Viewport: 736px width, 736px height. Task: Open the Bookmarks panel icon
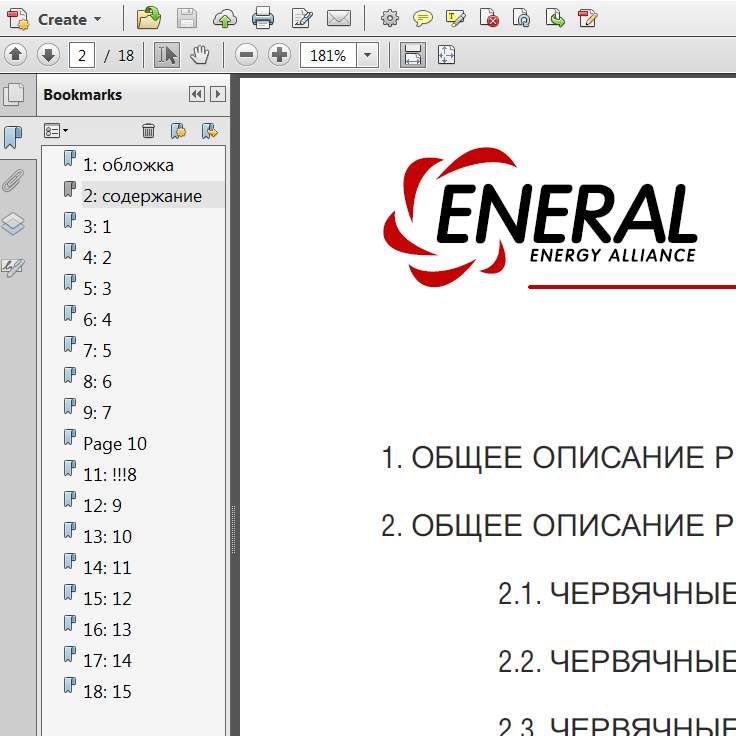click(13, 138)
